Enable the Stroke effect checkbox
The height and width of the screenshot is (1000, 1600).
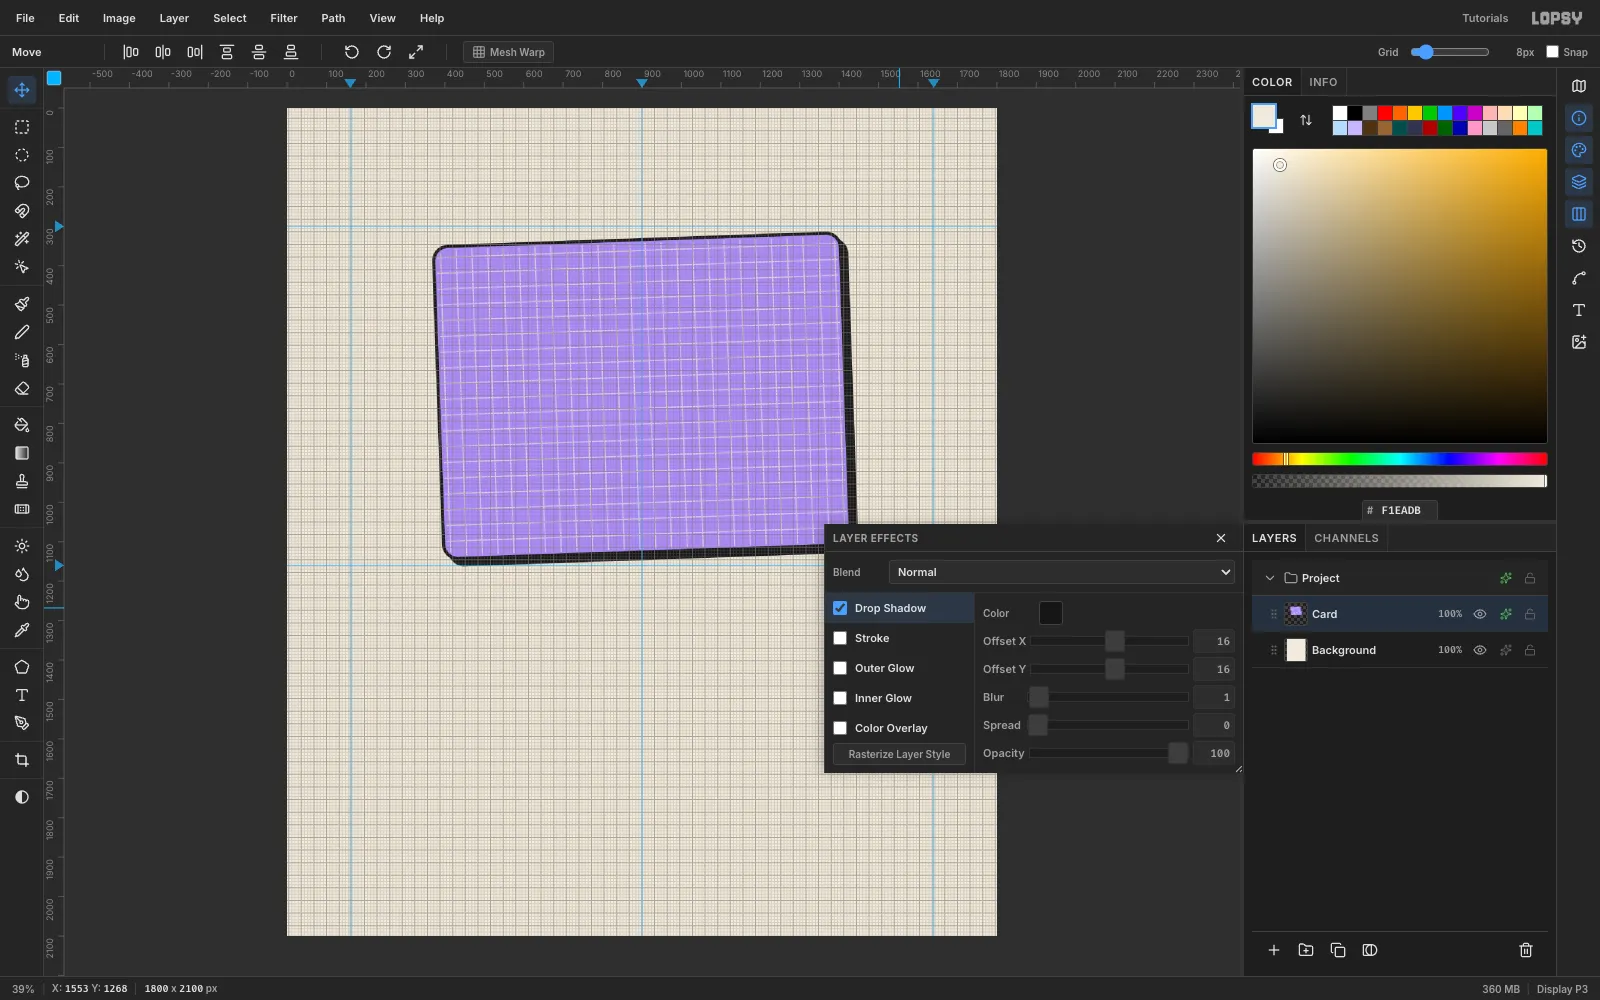coord(840,638)
